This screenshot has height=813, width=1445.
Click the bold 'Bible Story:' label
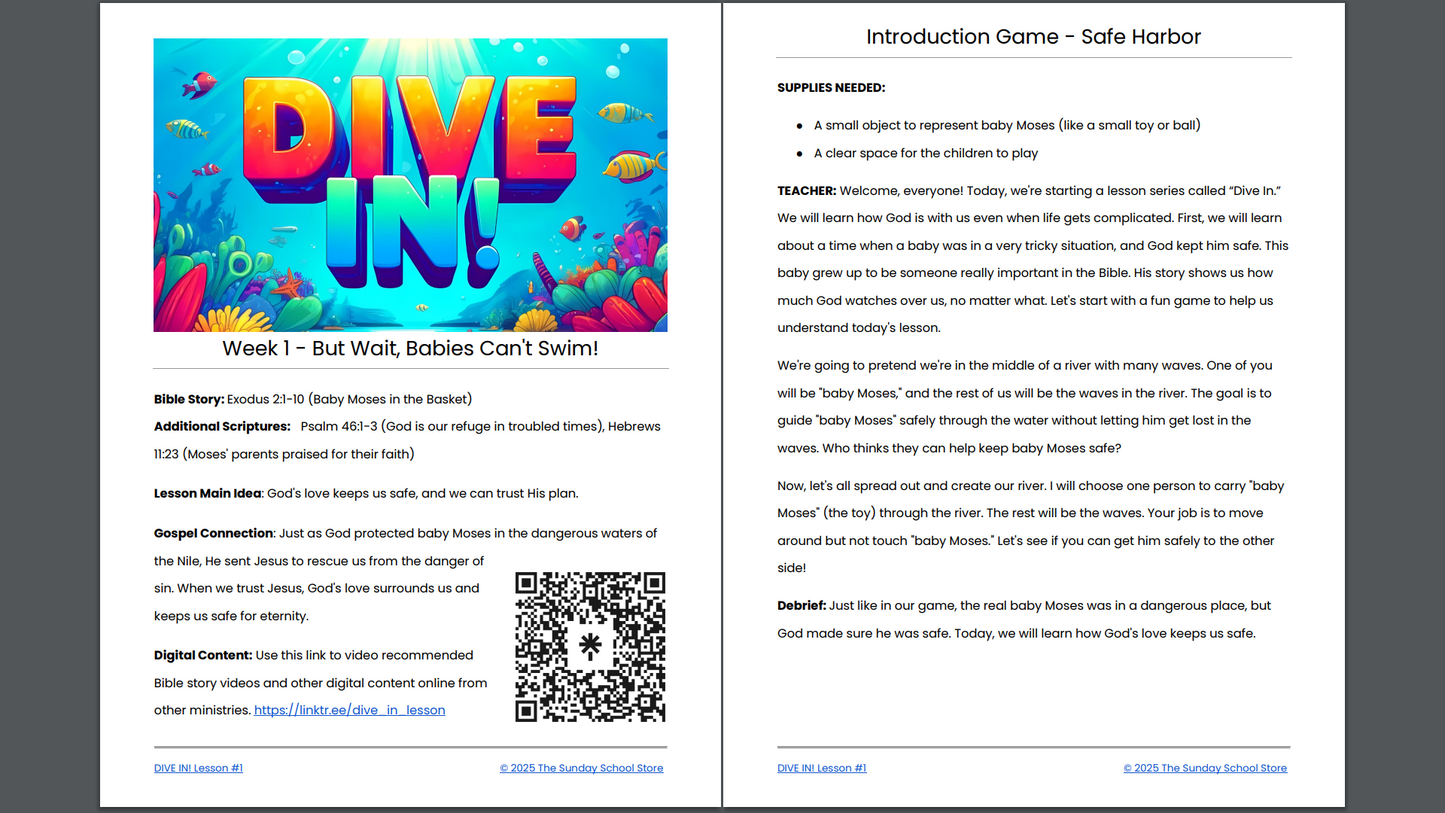(189, 399)
